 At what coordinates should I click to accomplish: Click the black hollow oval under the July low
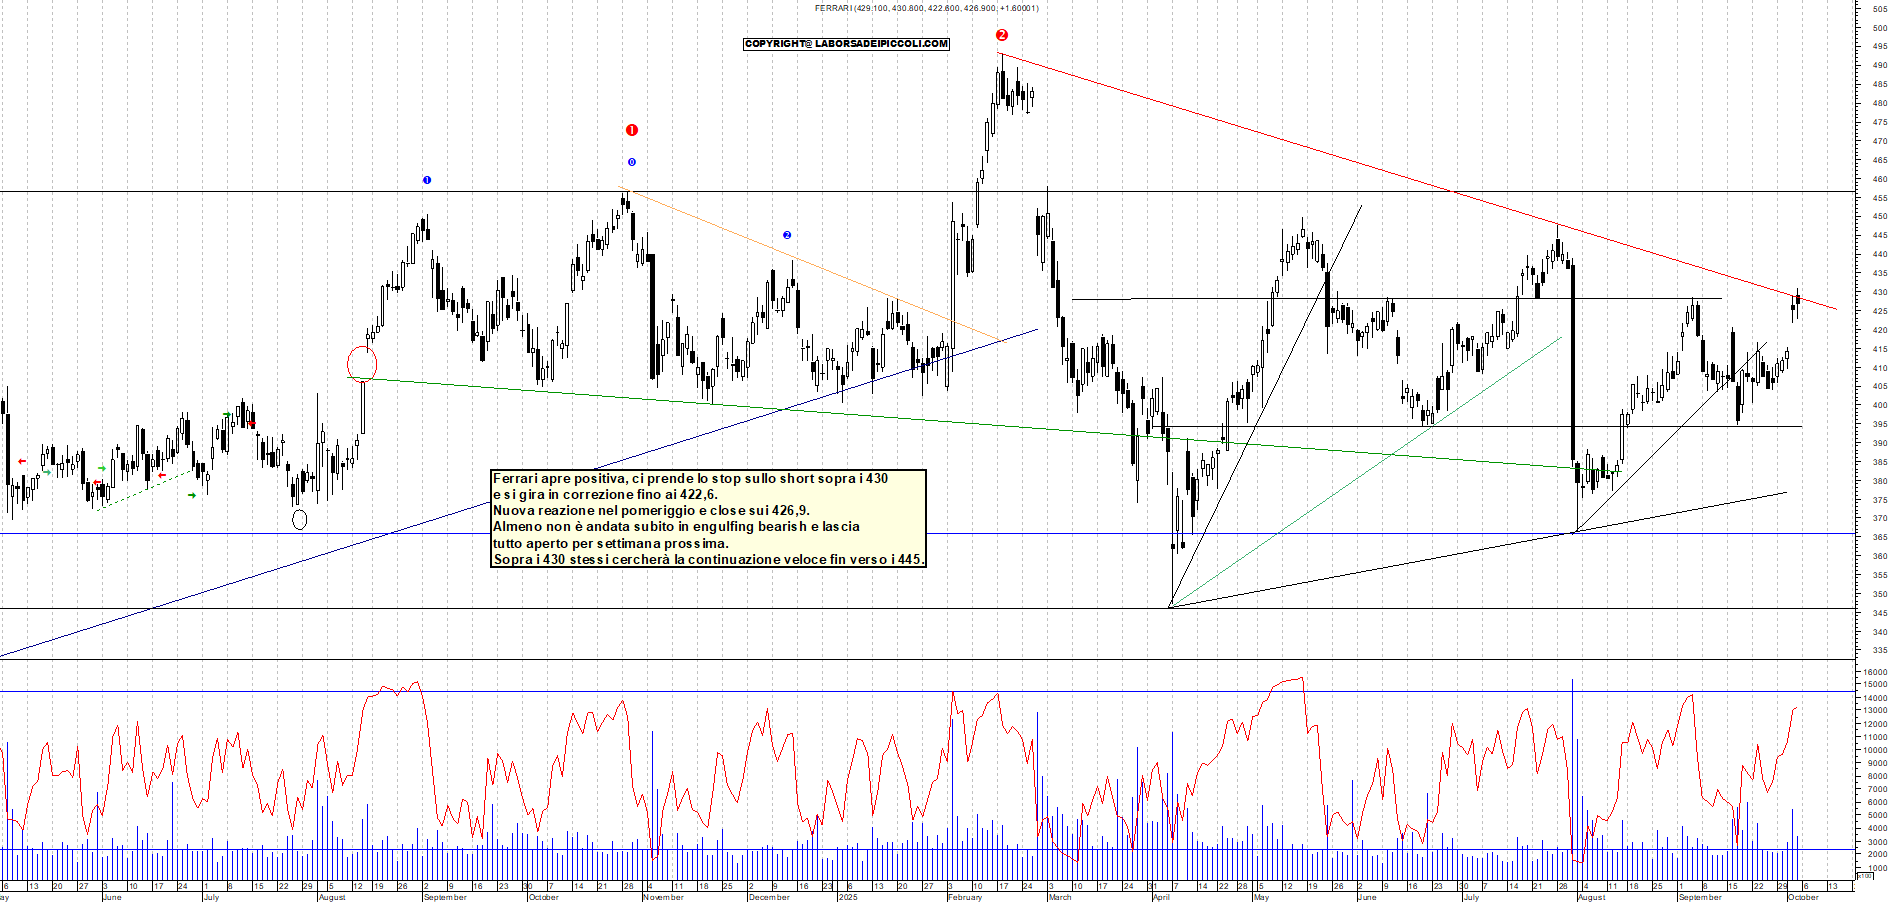tap(299, 519)
